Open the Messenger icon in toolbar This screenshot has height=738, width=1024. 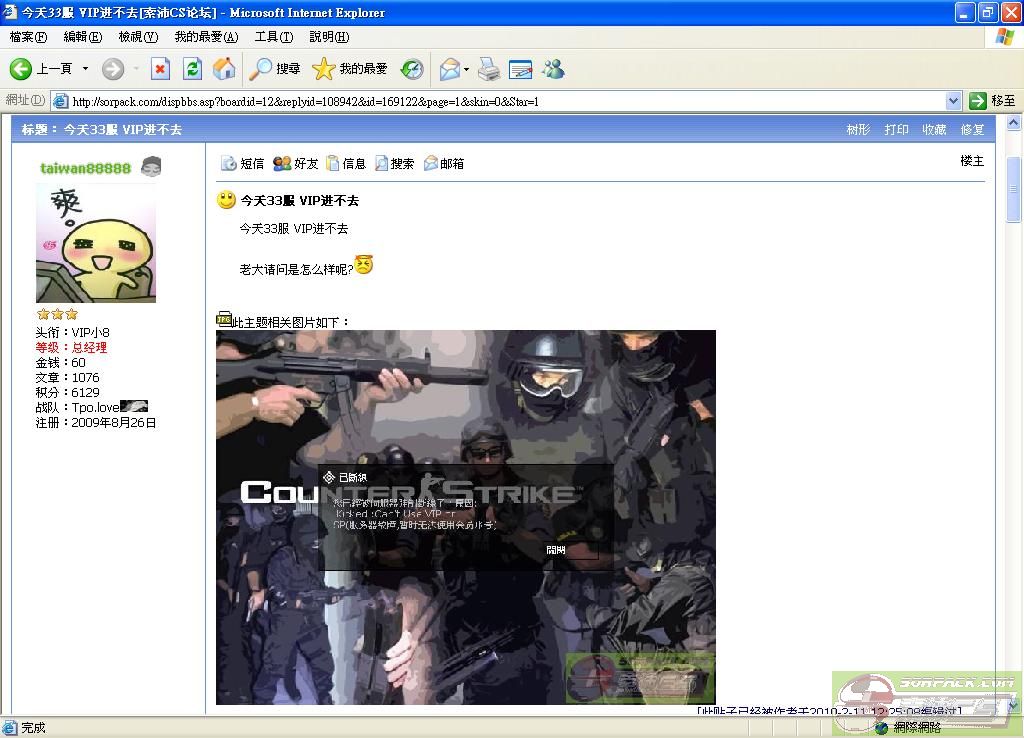click(x=553, y=69)
